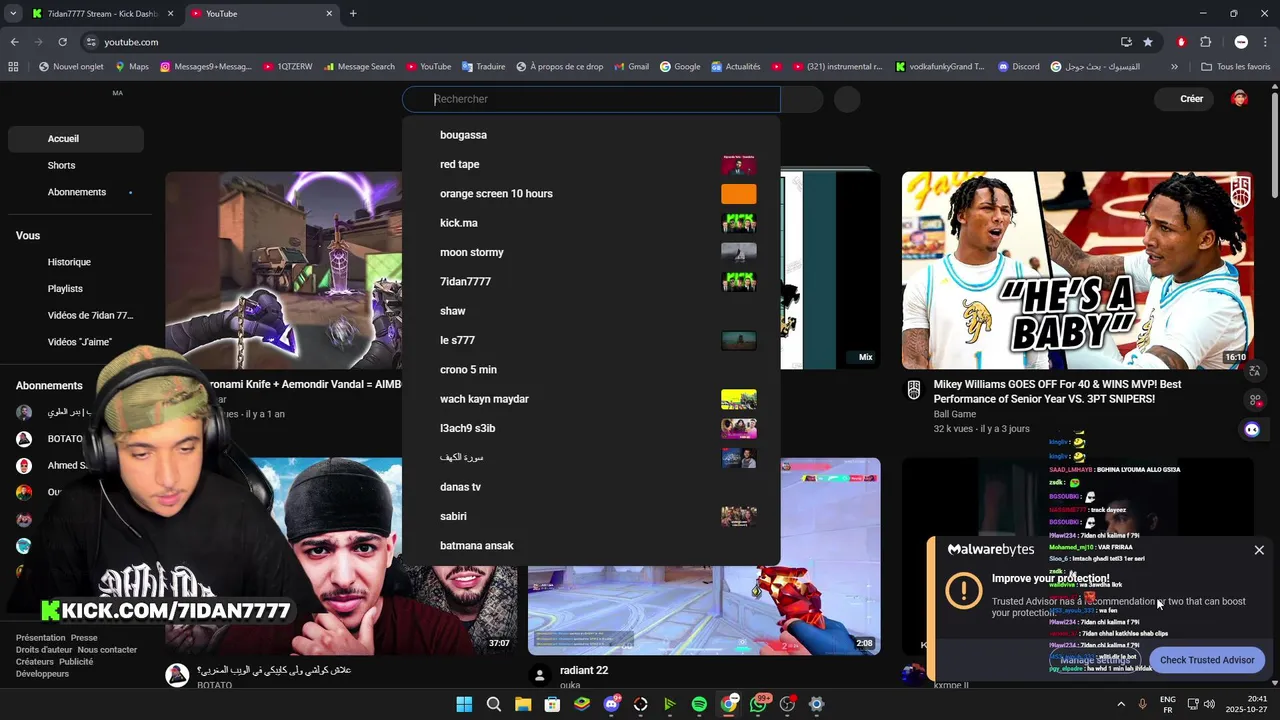This screenshot has width=1280, height=720.
Task: Click the Manage settings button
Action: tap(1095, 660)
